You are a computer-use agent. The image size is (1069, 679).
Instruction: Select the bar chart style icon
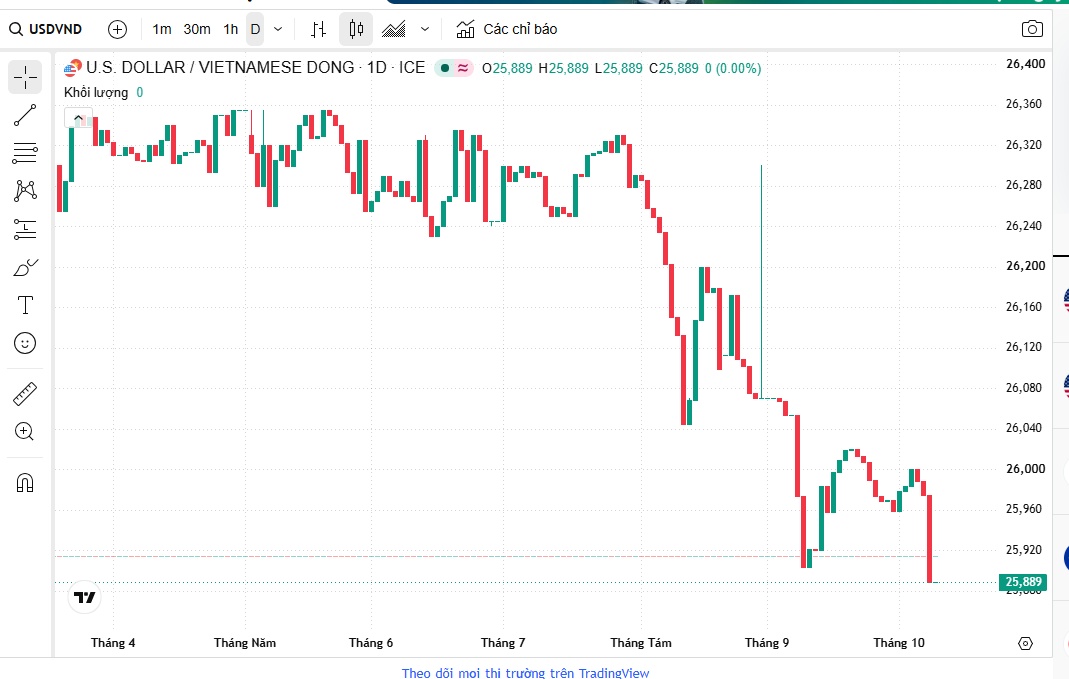point(318,29)
